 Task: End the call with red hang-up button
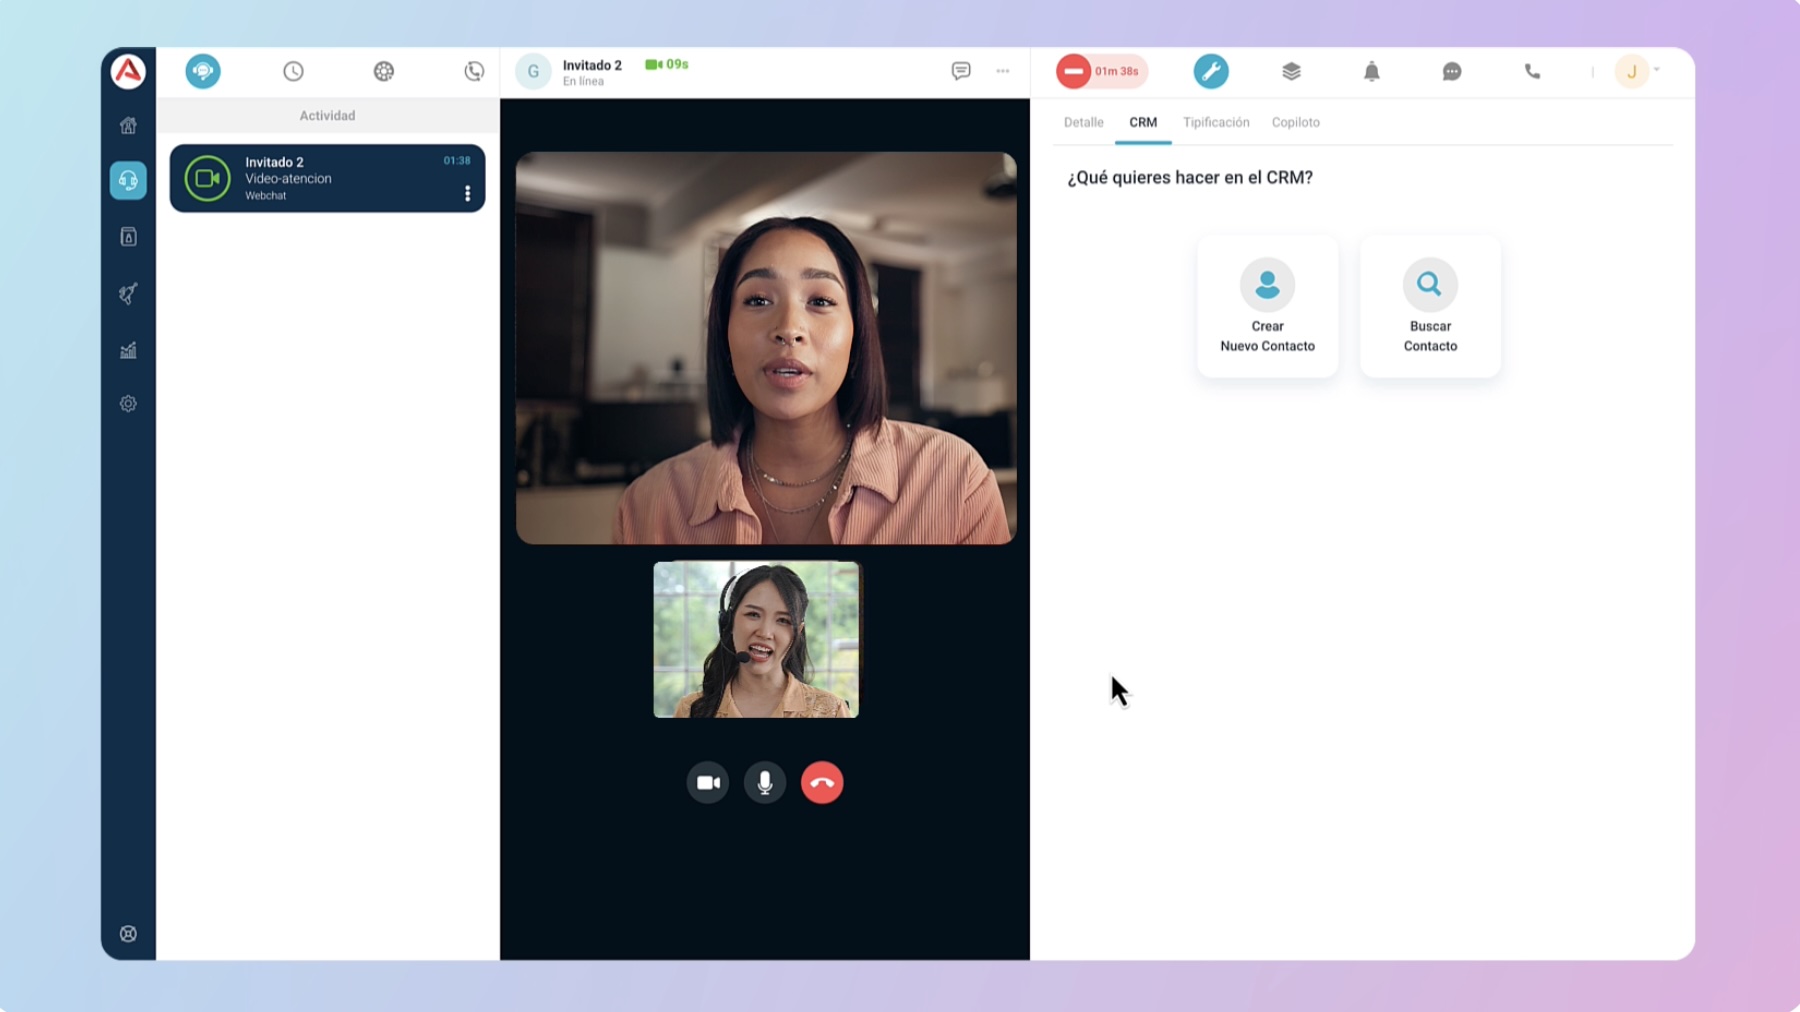(822, 783)
